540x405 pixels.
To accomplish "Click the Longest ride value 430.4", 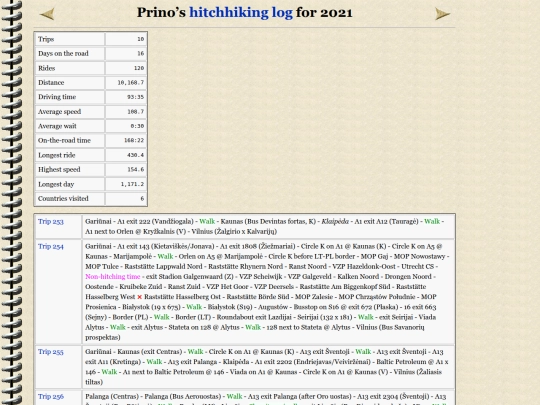I will tap(135, 155).
